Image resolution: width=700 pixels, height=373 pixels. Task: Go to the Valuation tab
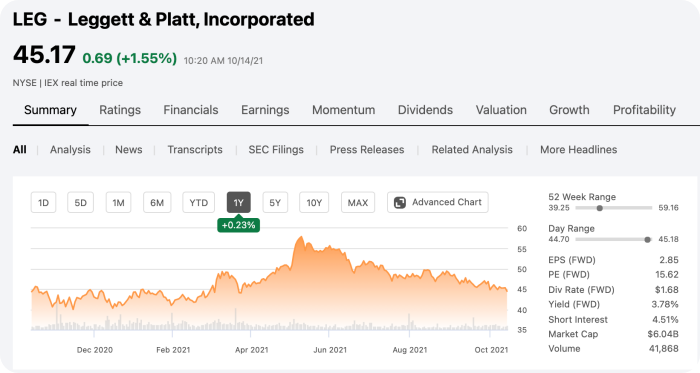coord(501,110)
